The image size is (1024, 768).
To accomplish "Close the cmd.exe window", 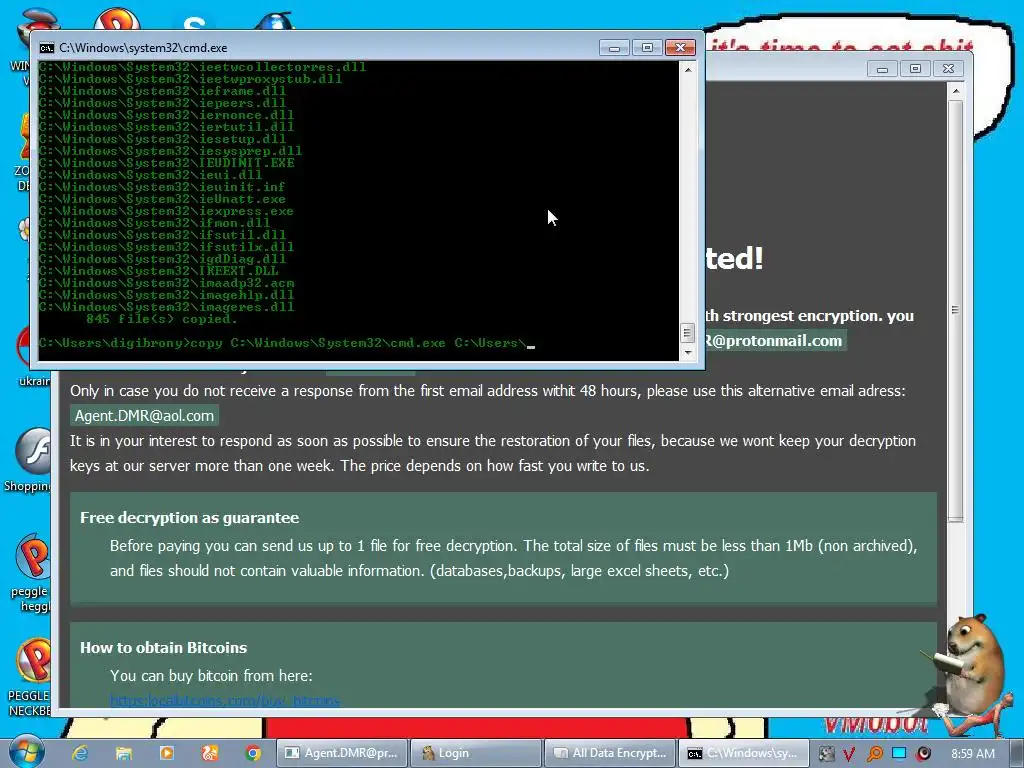I will coord(680,48).
